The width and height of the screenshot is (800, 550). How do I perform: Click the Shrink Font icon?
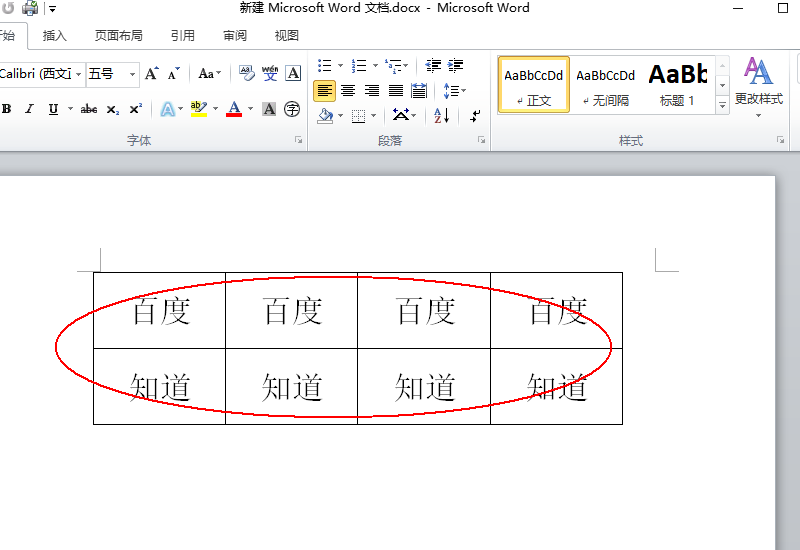click(x=174, y=74)
